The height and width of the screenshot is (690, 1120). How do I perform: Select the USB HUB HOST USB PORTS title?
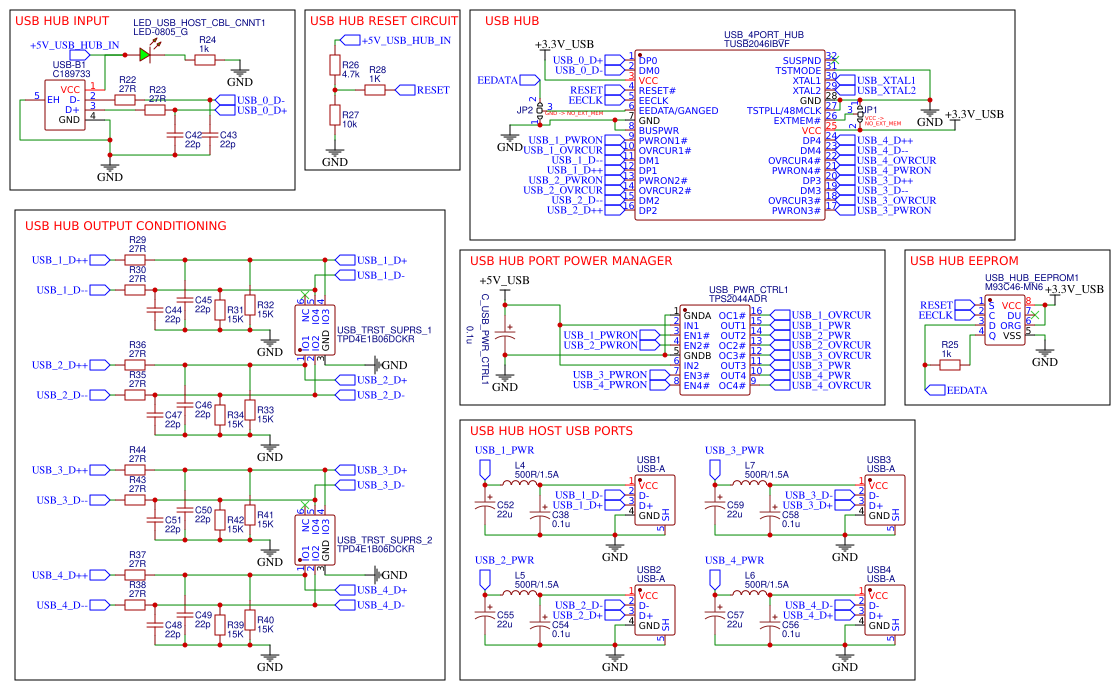point(551,431)
